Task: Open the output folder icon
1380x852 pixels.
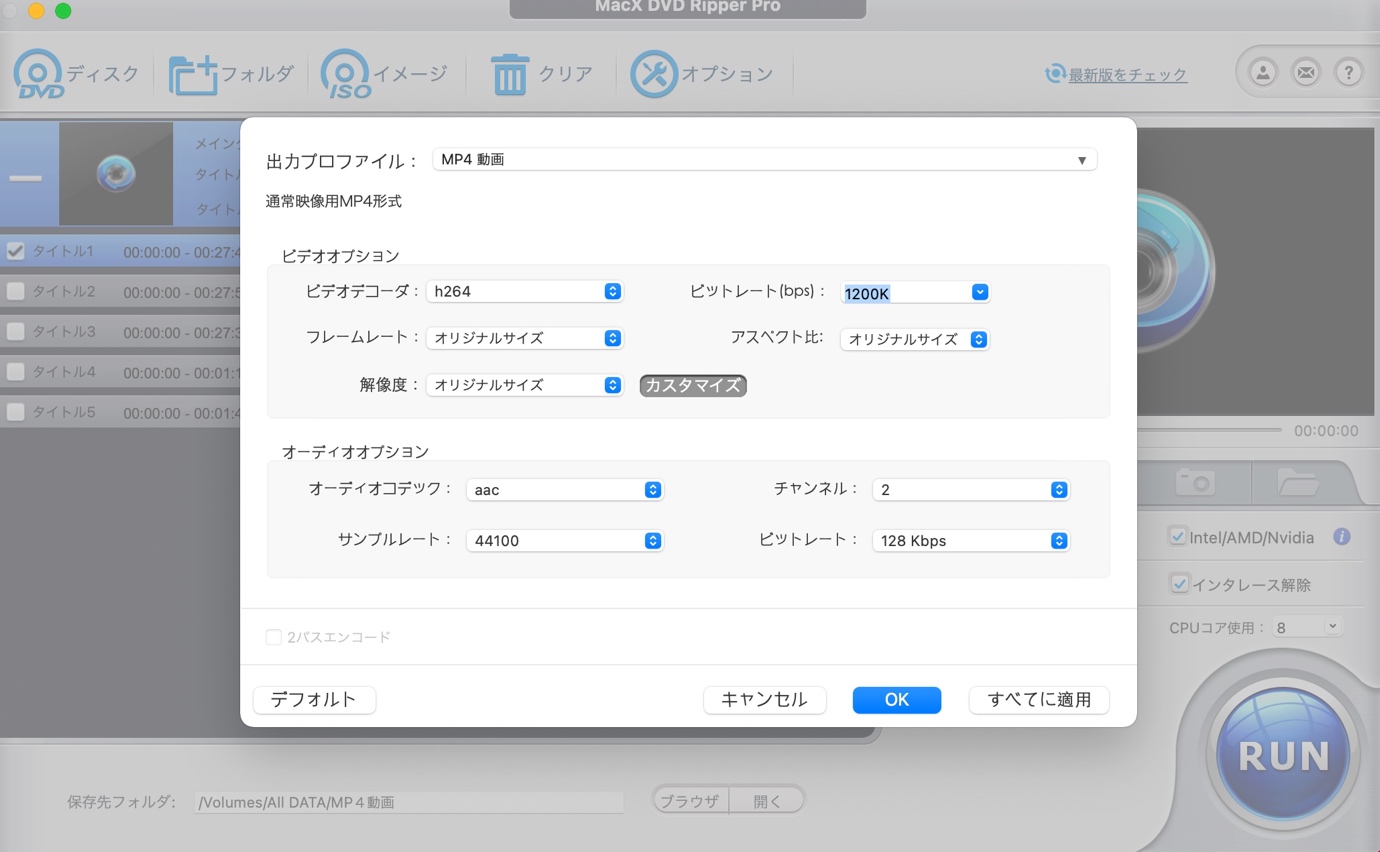Action: 1298,482
